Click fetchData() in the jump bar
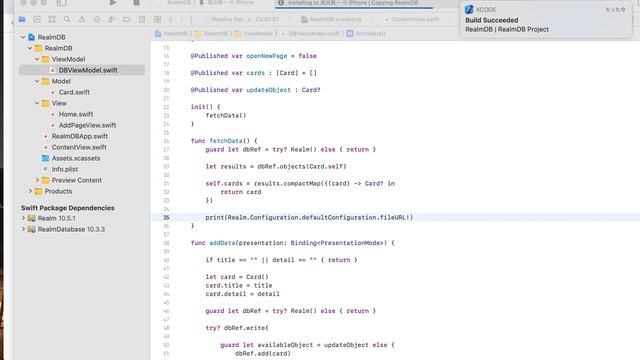This screenshot has width=640, height=360. click(x=366, y=33)
